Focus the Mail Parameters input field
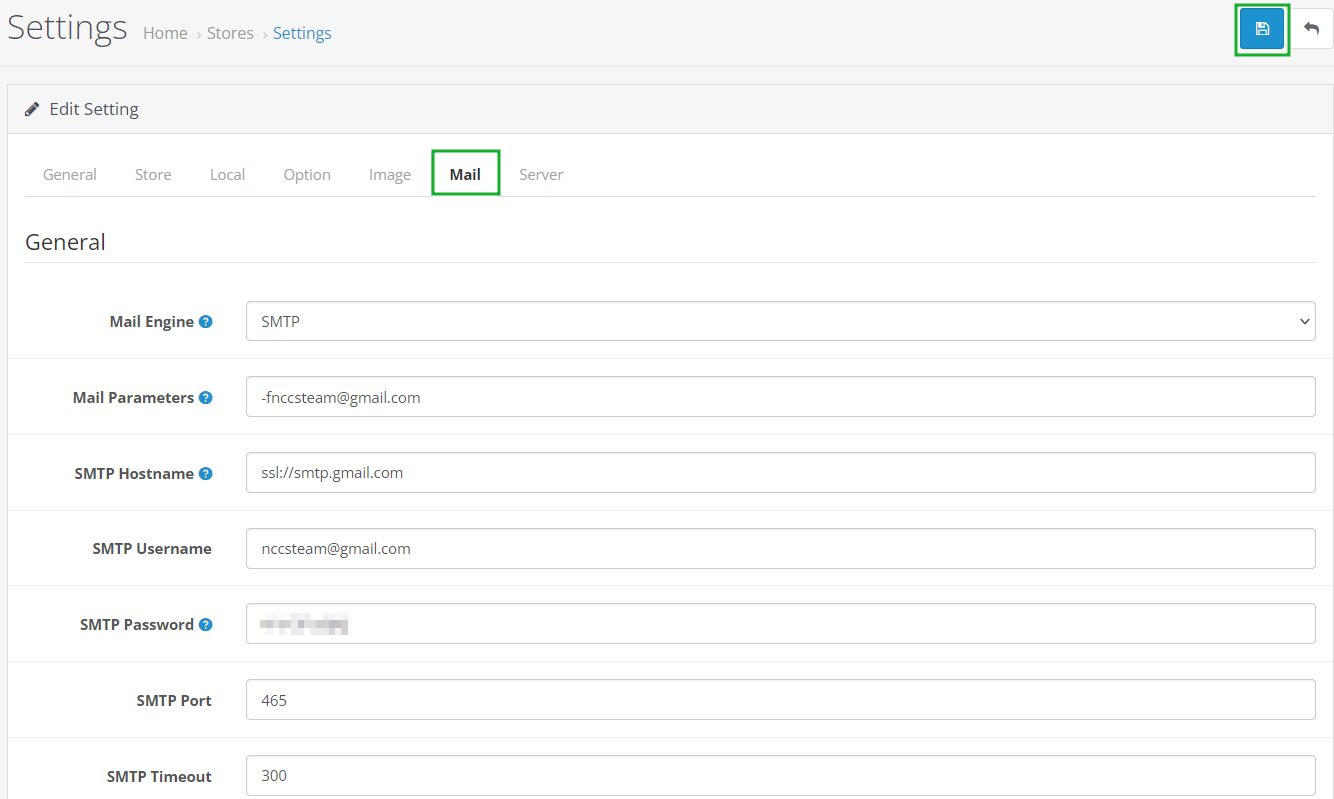The image size is (1334, 799). point(780,397)
